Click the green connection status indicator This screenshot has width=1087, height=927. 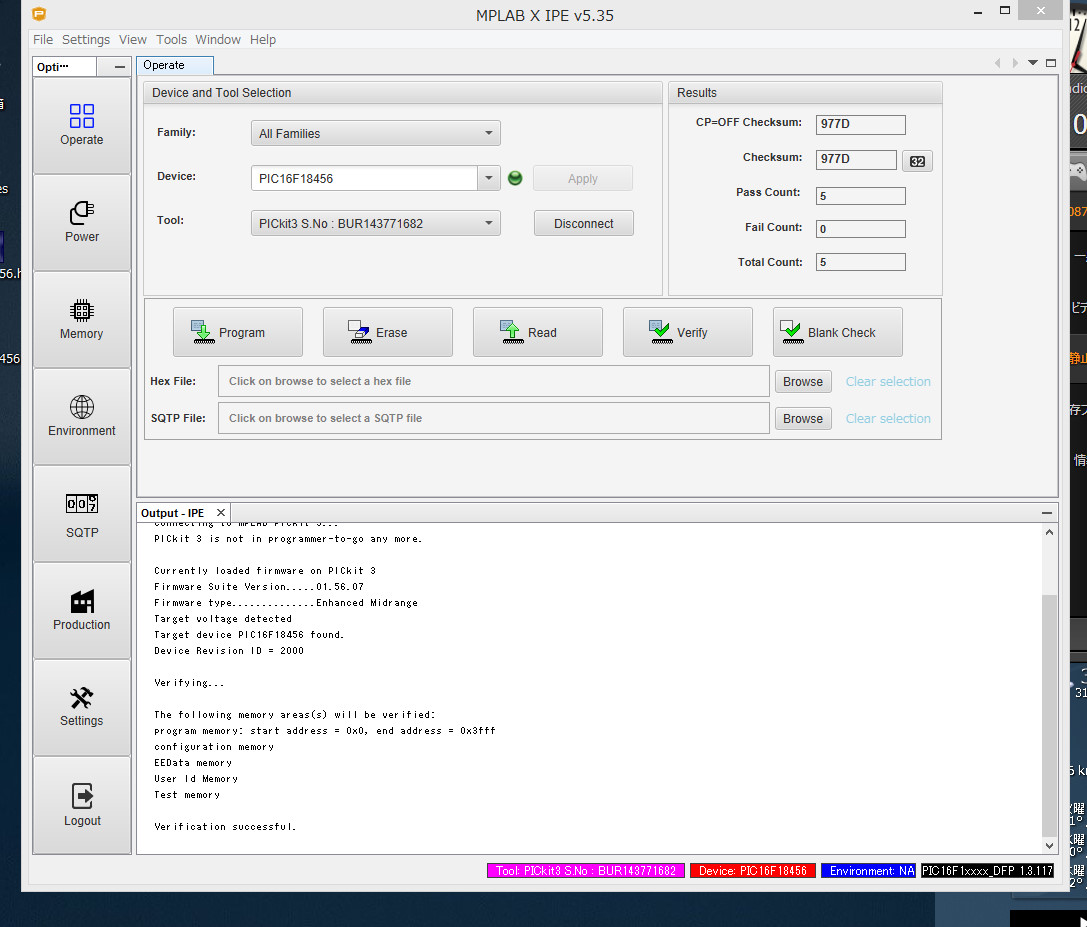coord(515,178)
